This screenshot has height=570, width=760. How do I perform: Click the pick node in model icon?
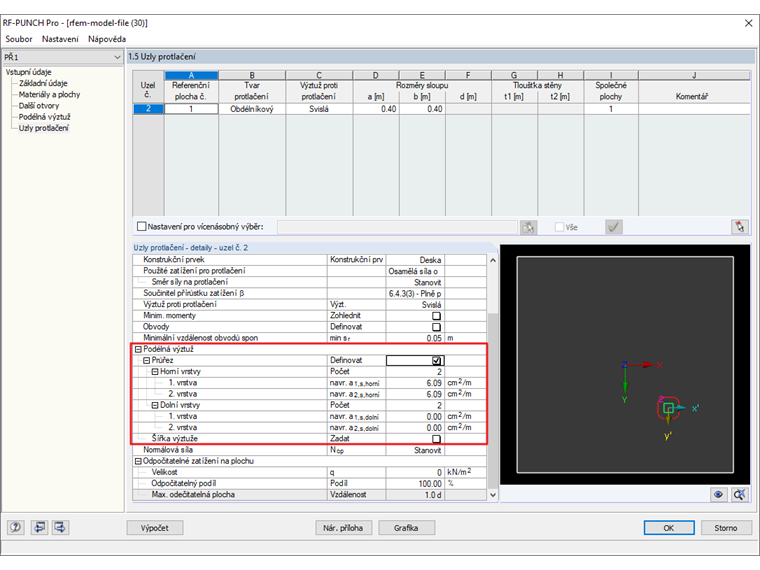pos(739,227)
